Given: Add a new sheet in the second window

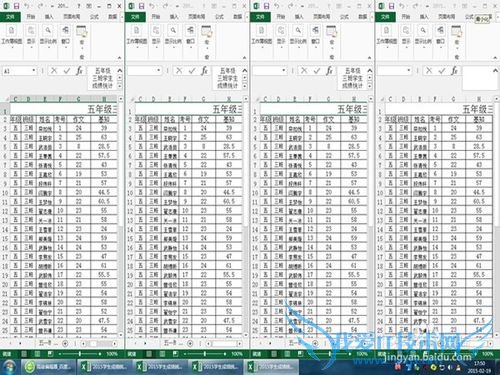Looking at the screenshot, I should (190, 343).
